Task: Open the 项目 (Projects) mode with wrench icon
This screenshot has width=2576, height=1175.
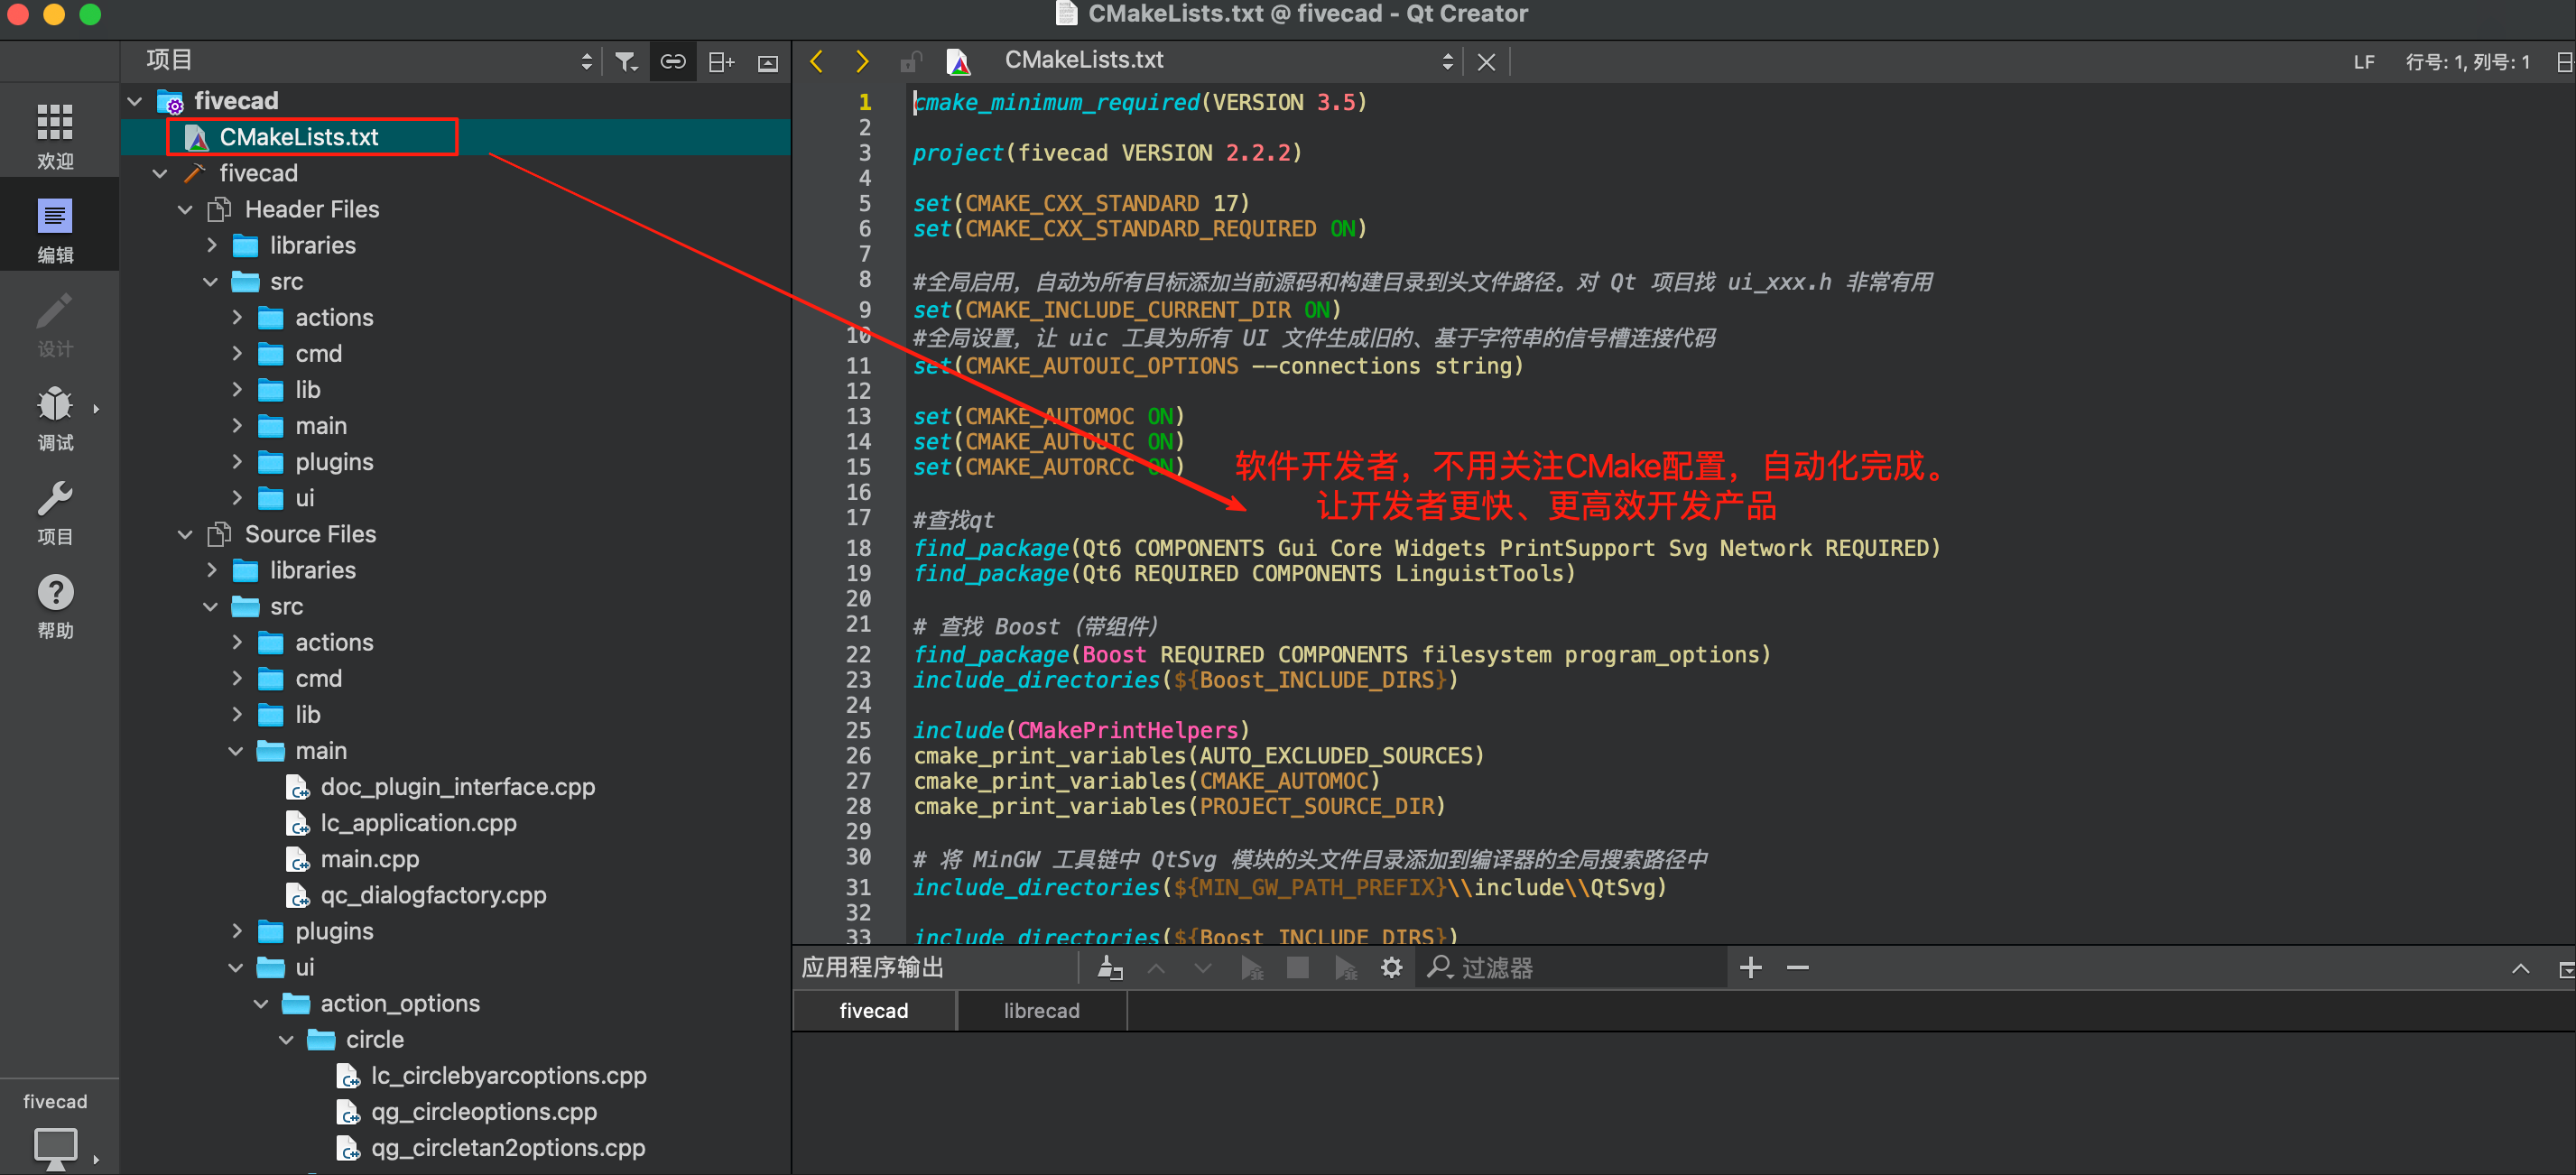Action: [x=55, y=512]
